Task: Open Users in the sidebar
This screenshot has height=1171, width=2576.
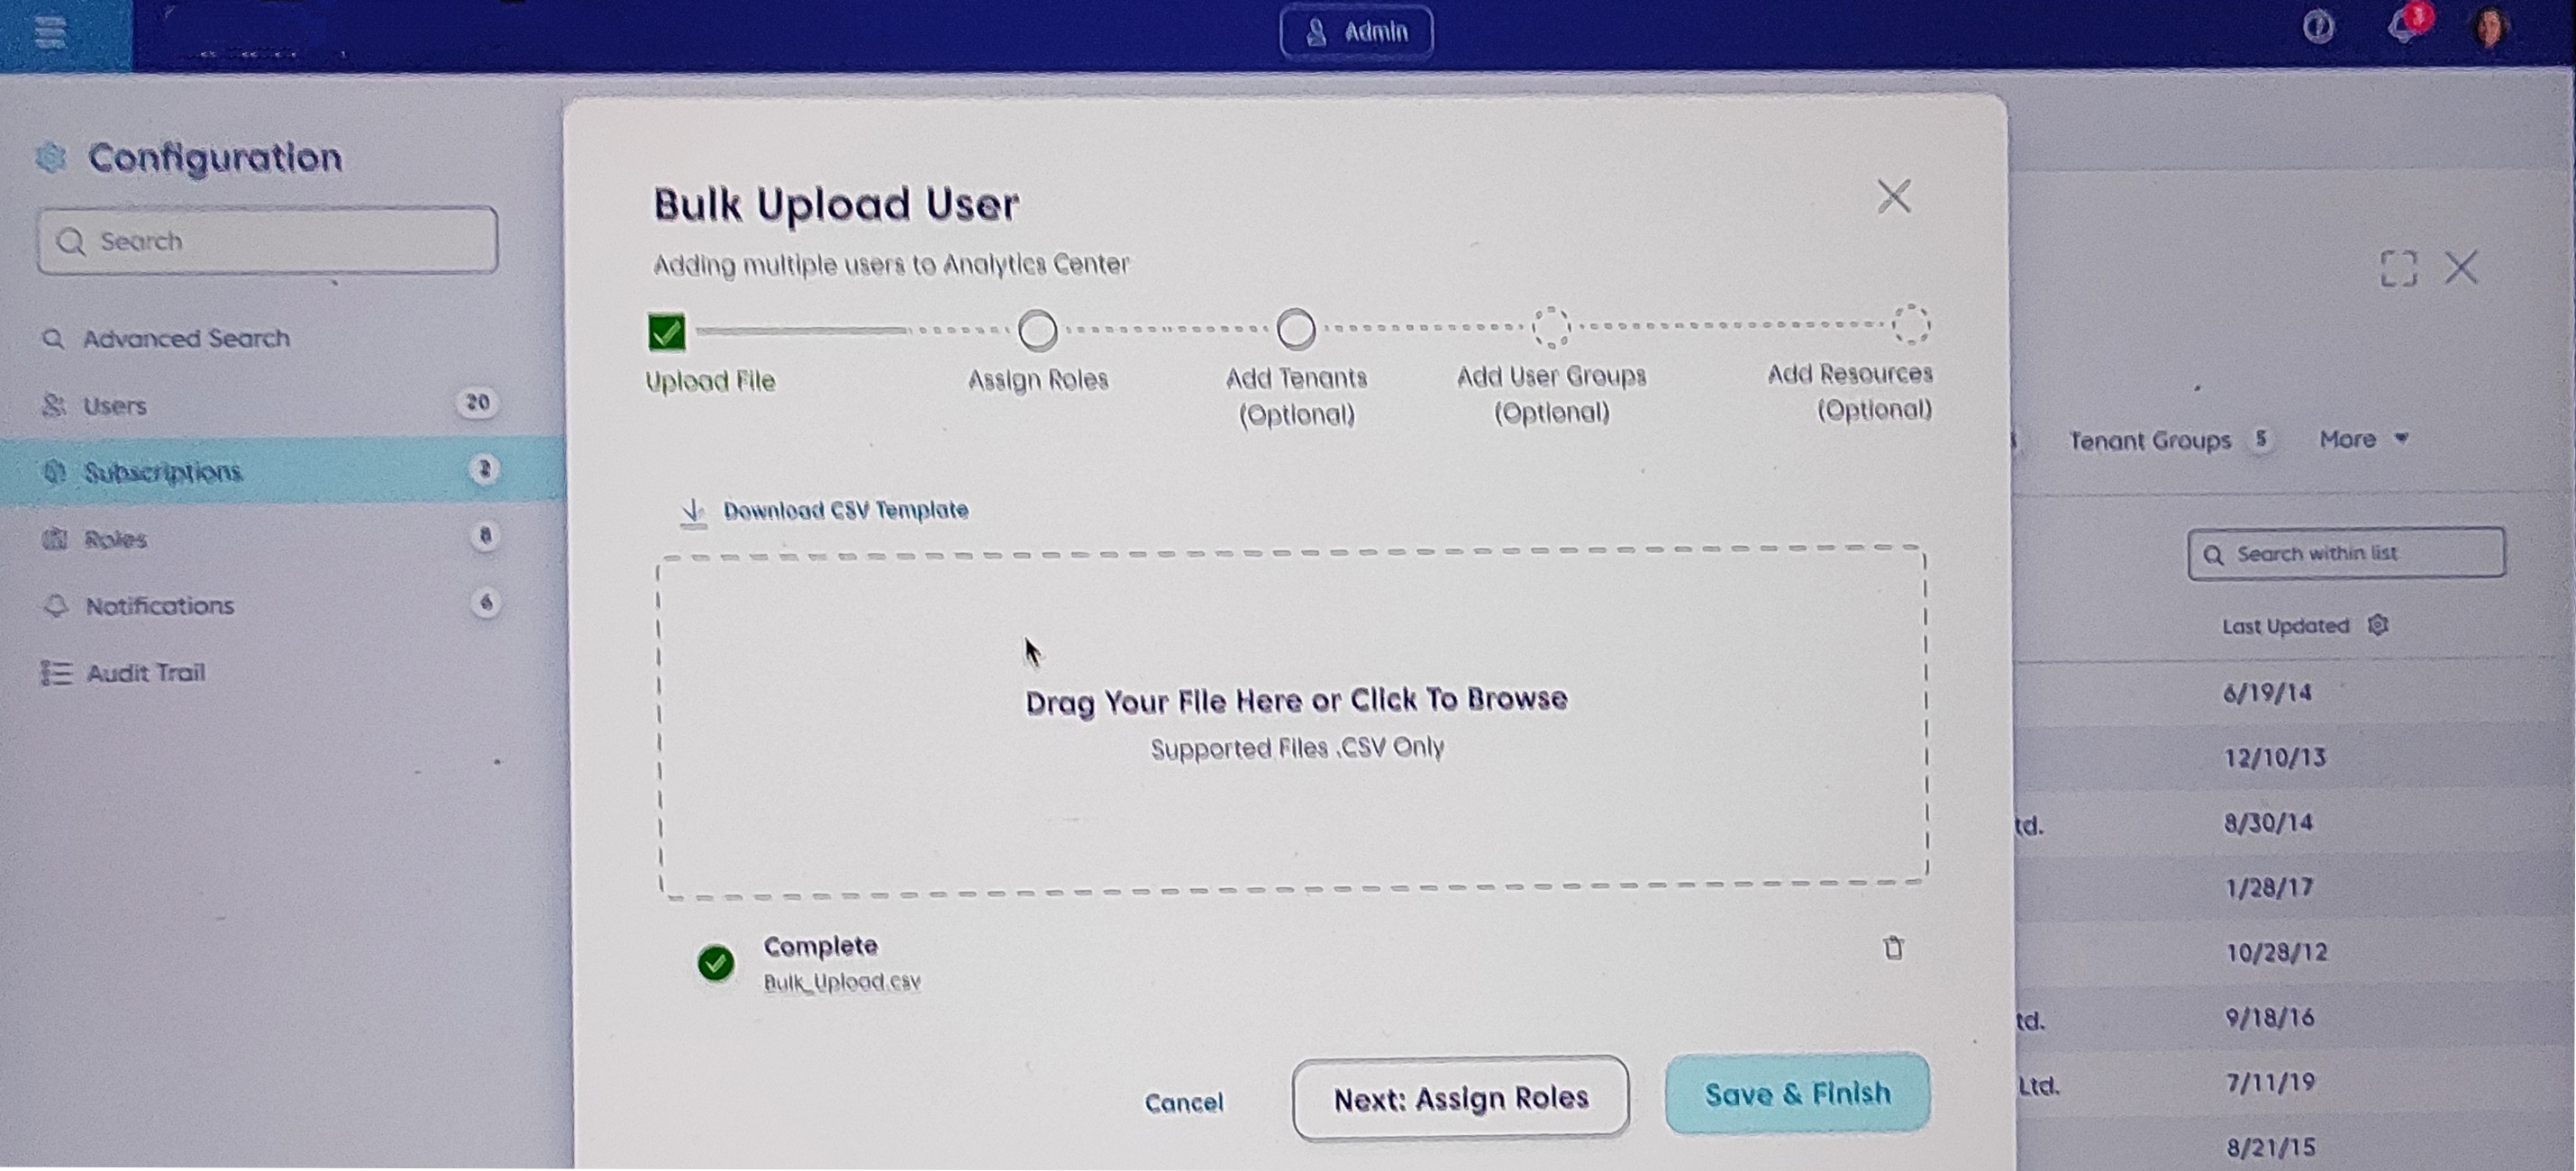Action: 115,406
